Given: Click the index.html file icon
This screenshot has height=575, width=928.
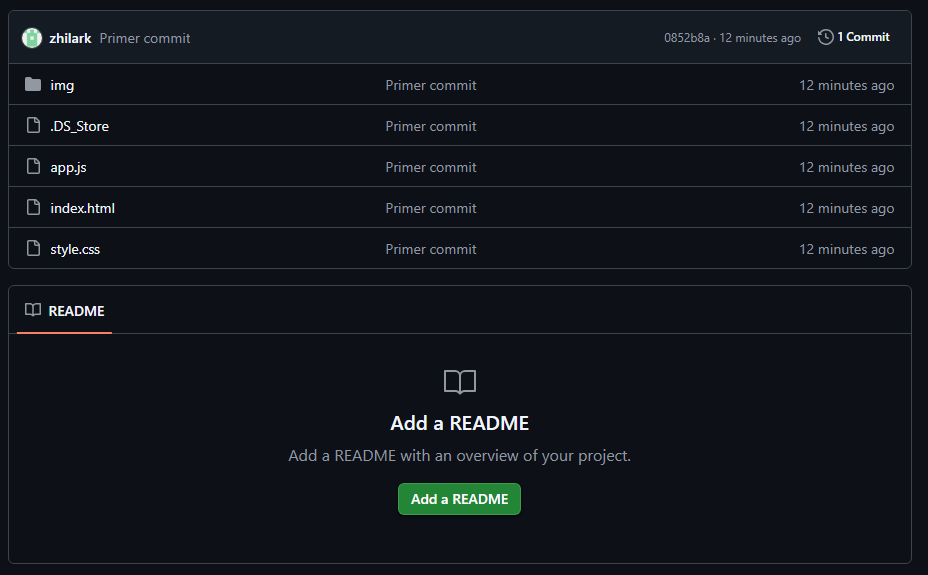Looking at the screenshot, I should [x=34, y=208].
